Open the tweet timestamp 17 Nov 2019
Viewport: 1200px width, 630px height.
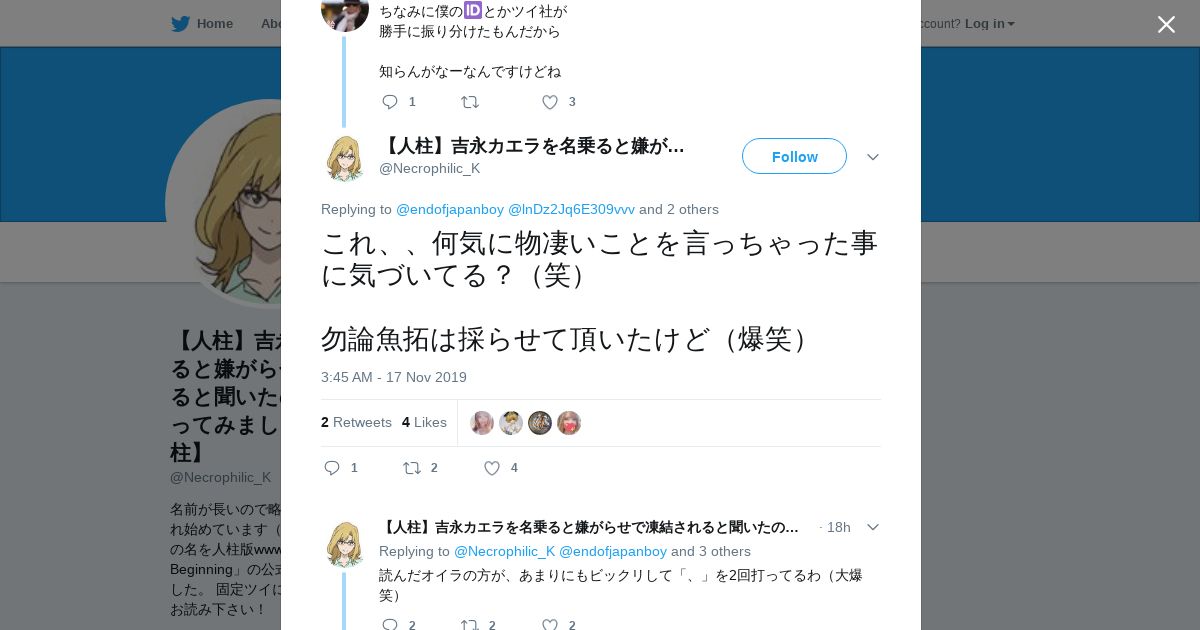[394, 377]
